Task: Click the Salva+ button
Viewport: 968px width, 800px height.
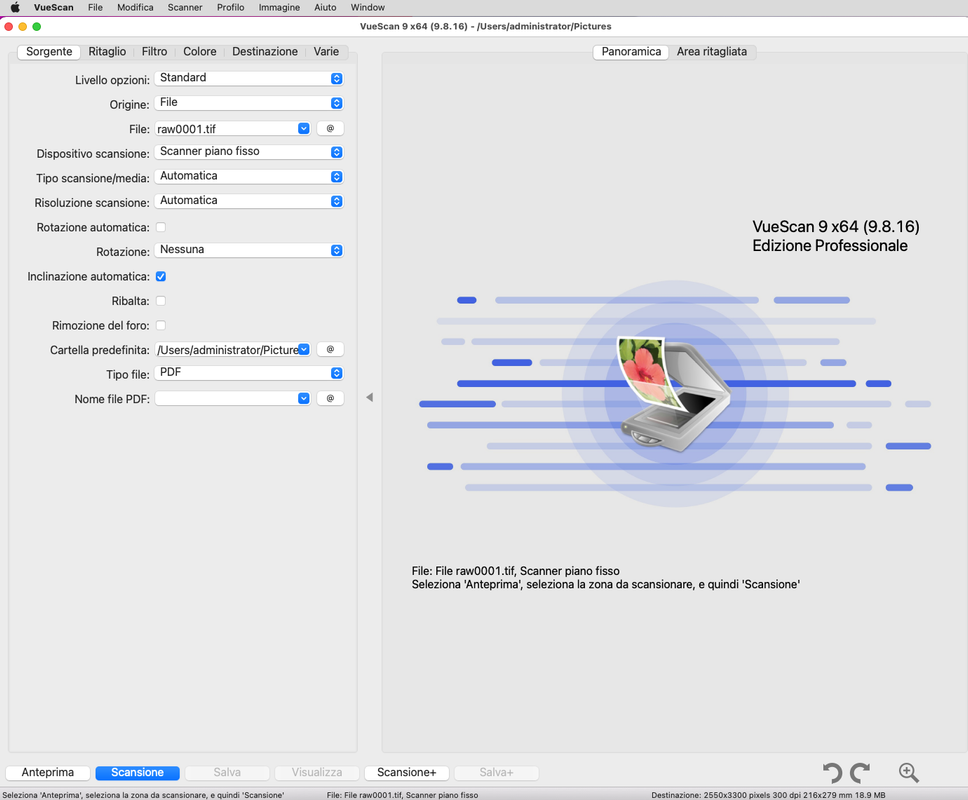Action: pyautogui.click(x=496, y=772)
